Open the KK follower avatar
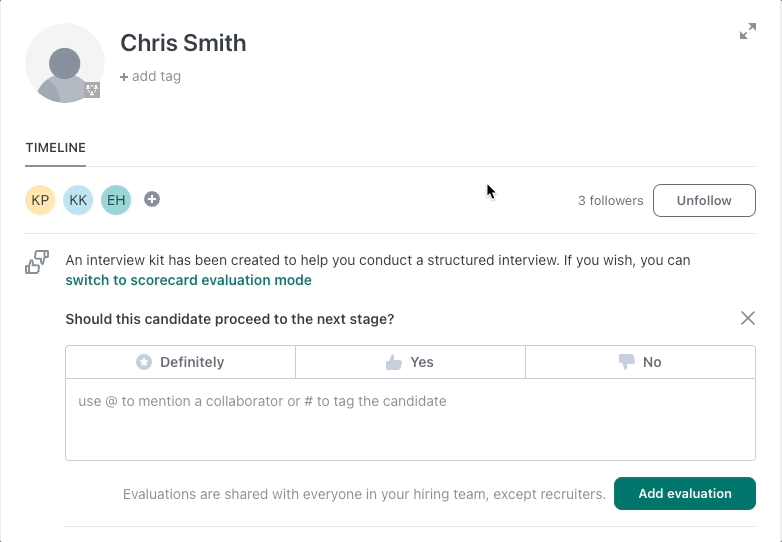 point(78,200)
